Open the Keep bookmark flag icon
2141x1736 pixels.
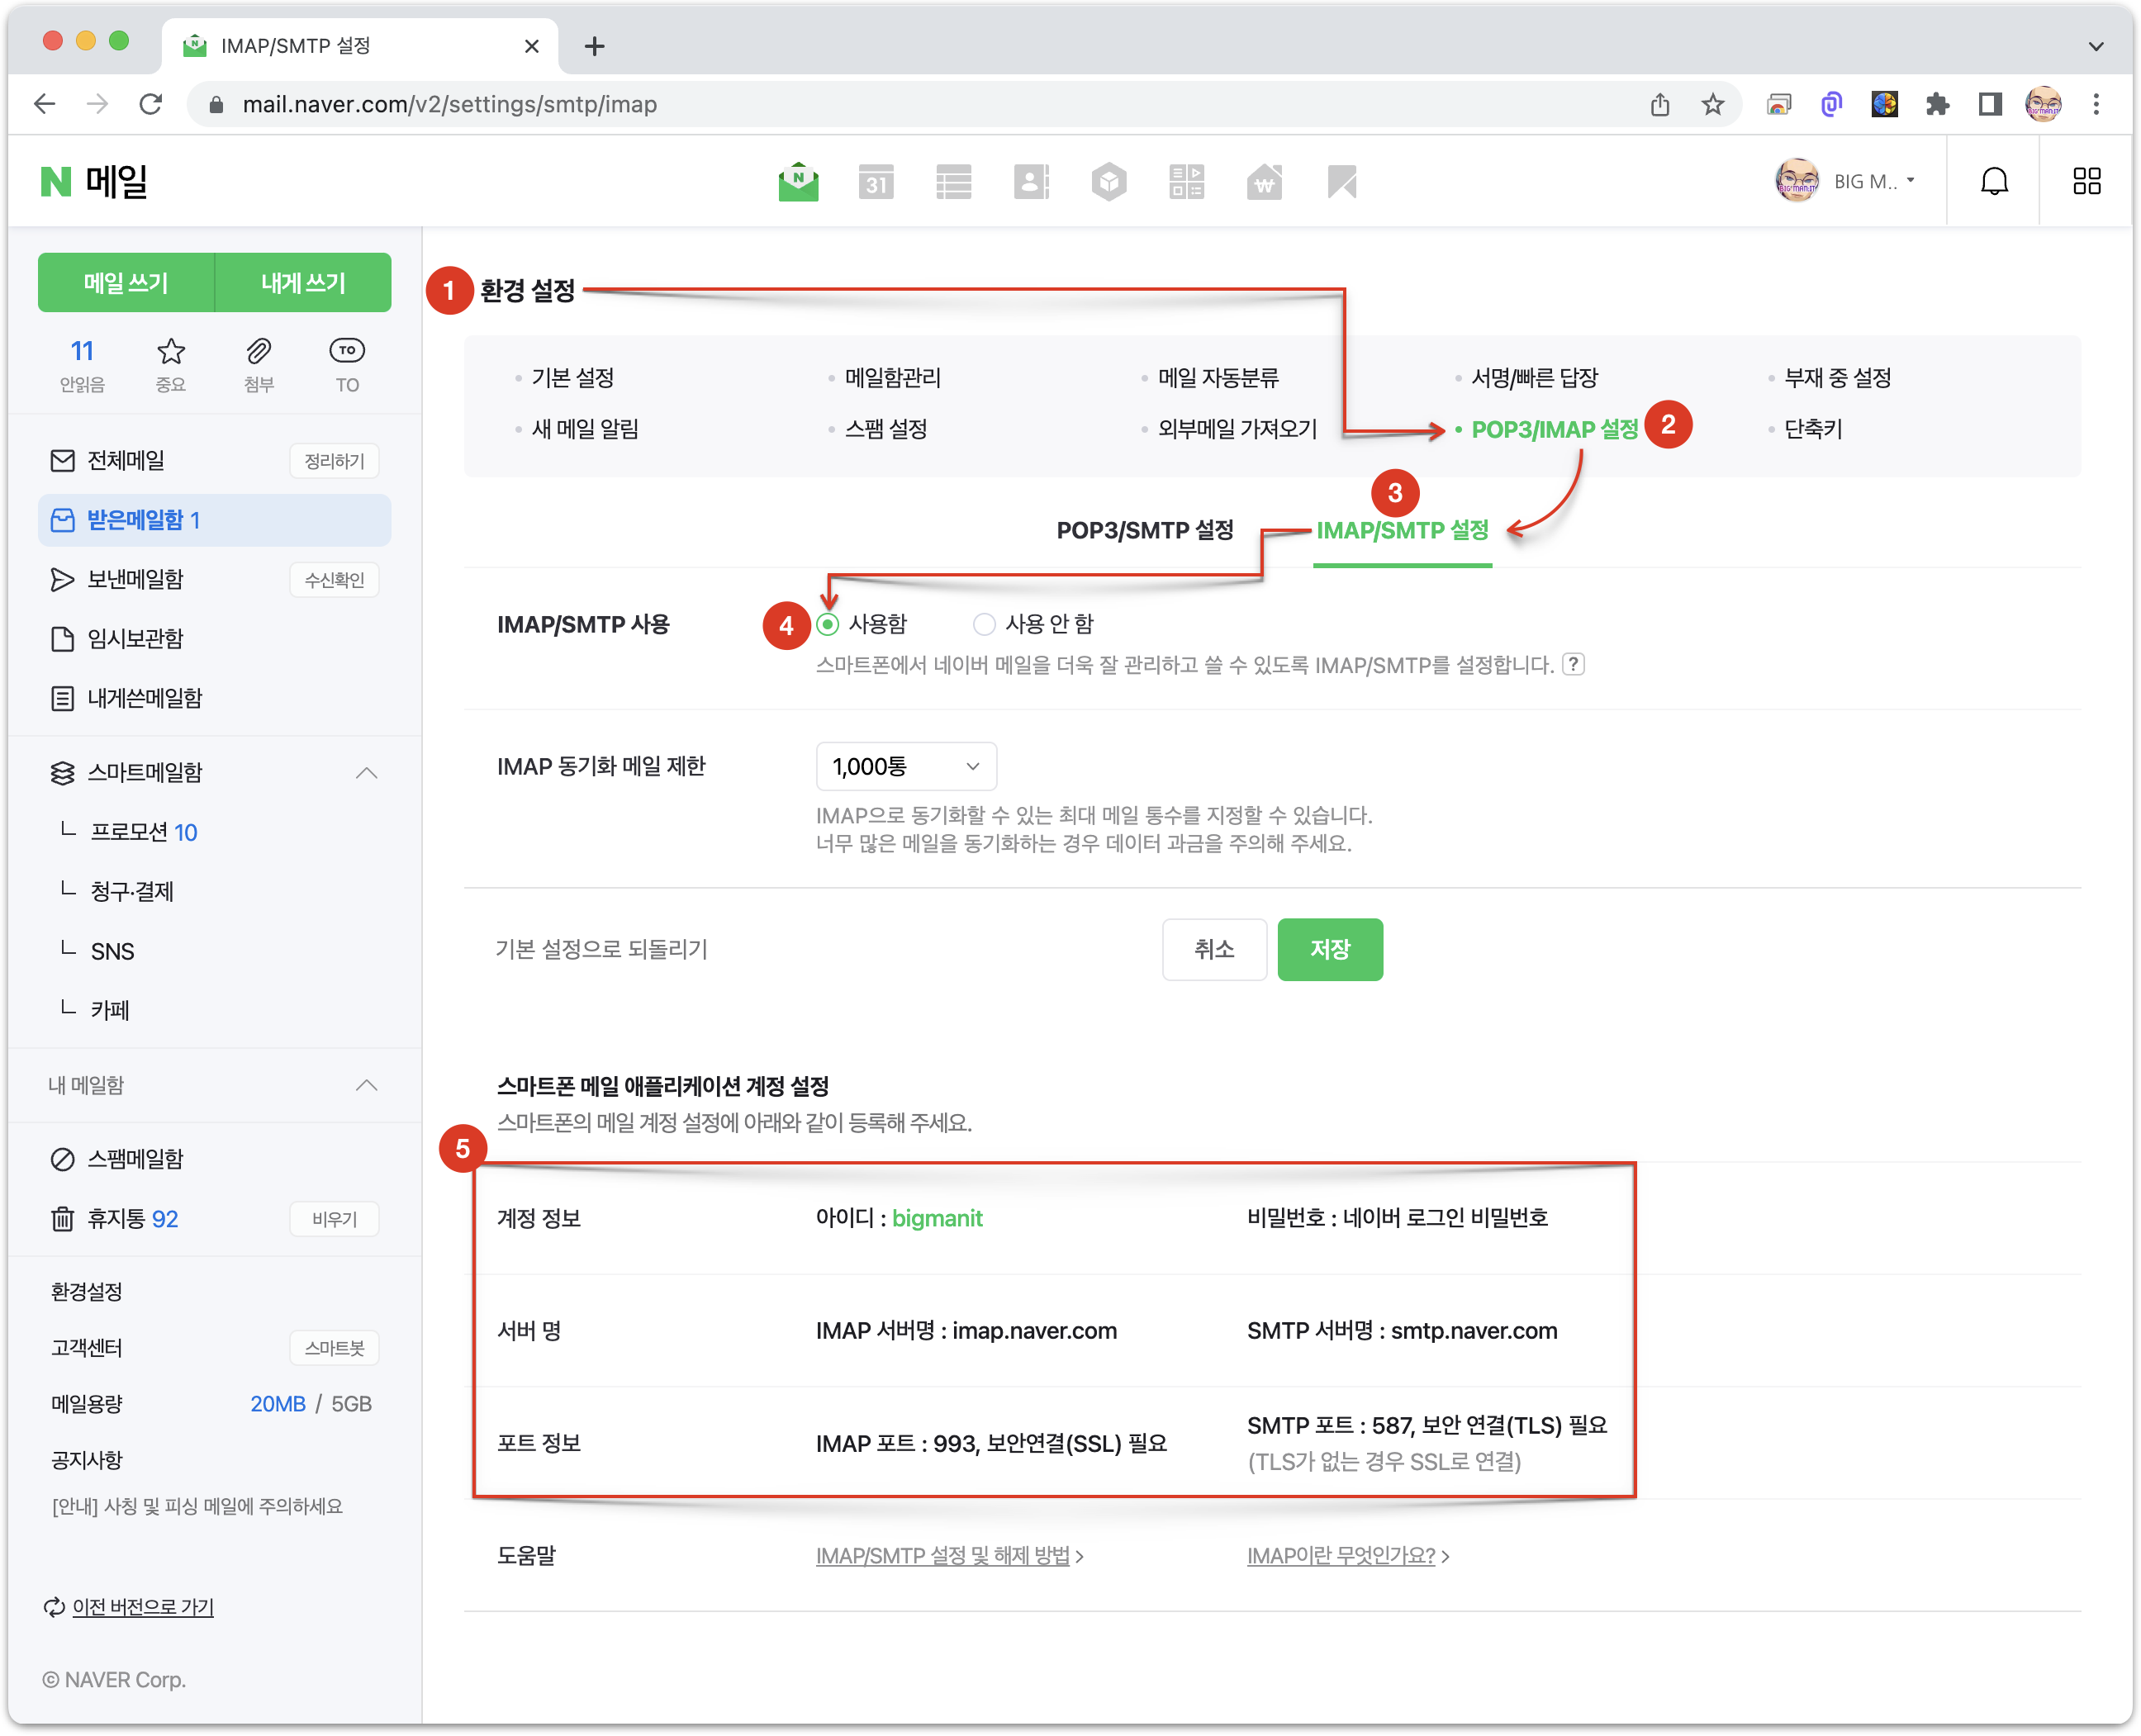[1342, 182]
